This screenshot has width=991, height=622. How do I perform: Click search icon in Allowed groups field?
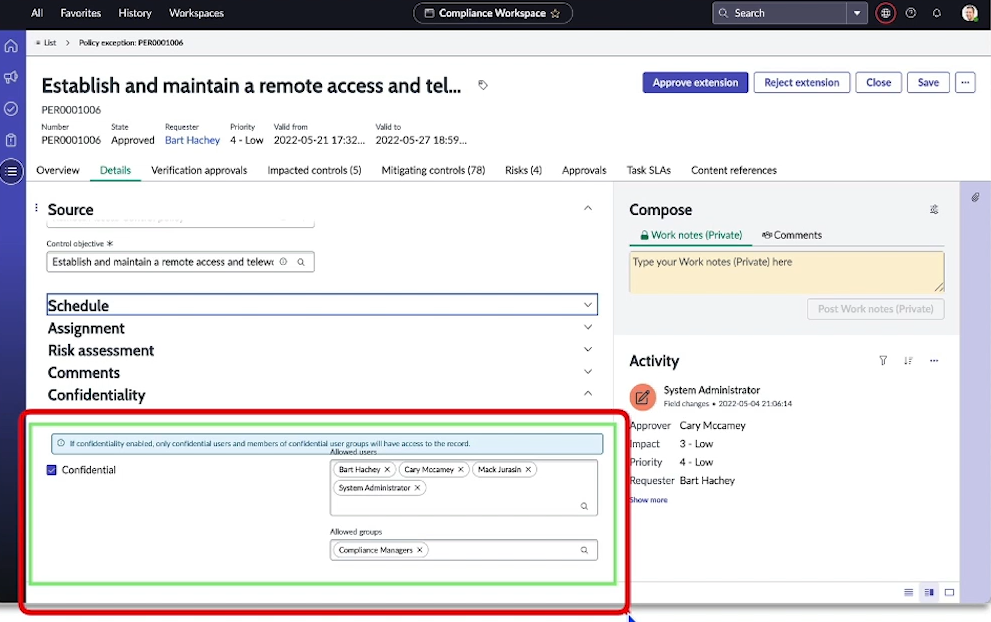point(584,550)
